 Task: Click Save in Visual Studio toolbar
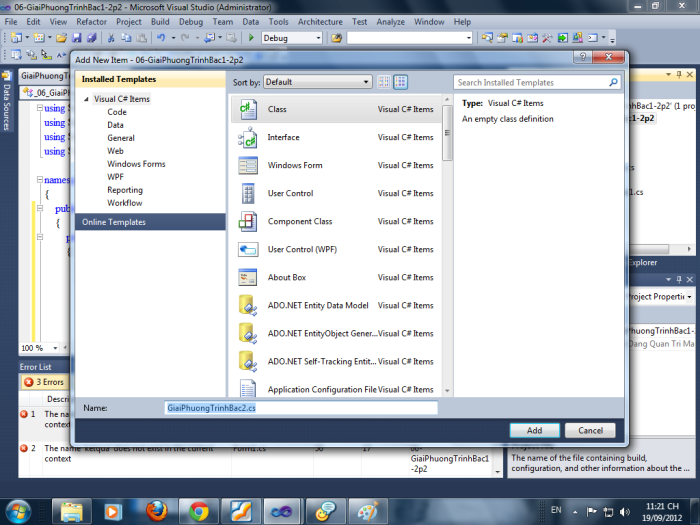click(x=77, y=38)
